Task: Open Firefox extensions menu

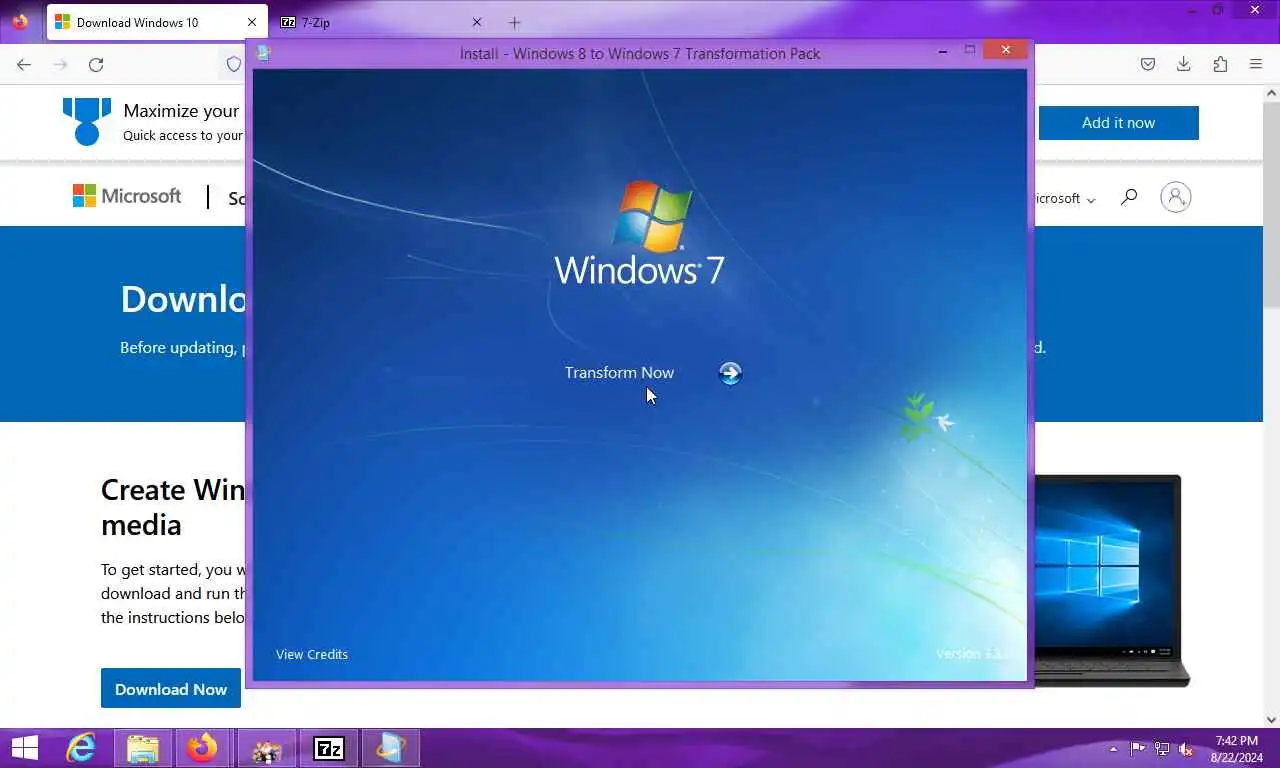Action: point(1220,64)
